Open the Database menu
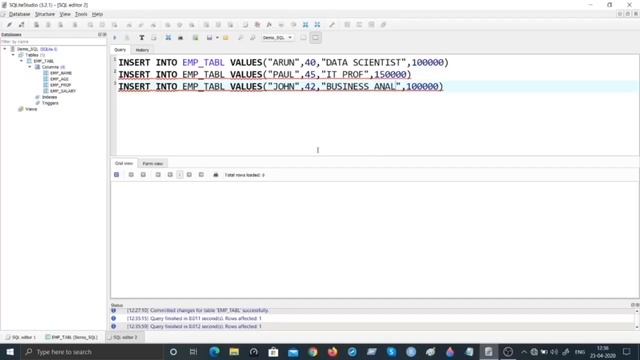The width and height of the screenshot is (640, 360). click(x=19, y=14)
